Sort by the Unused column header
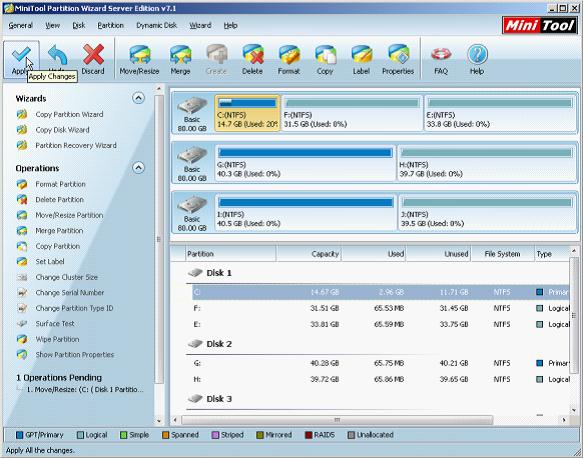 click(438, 254)
